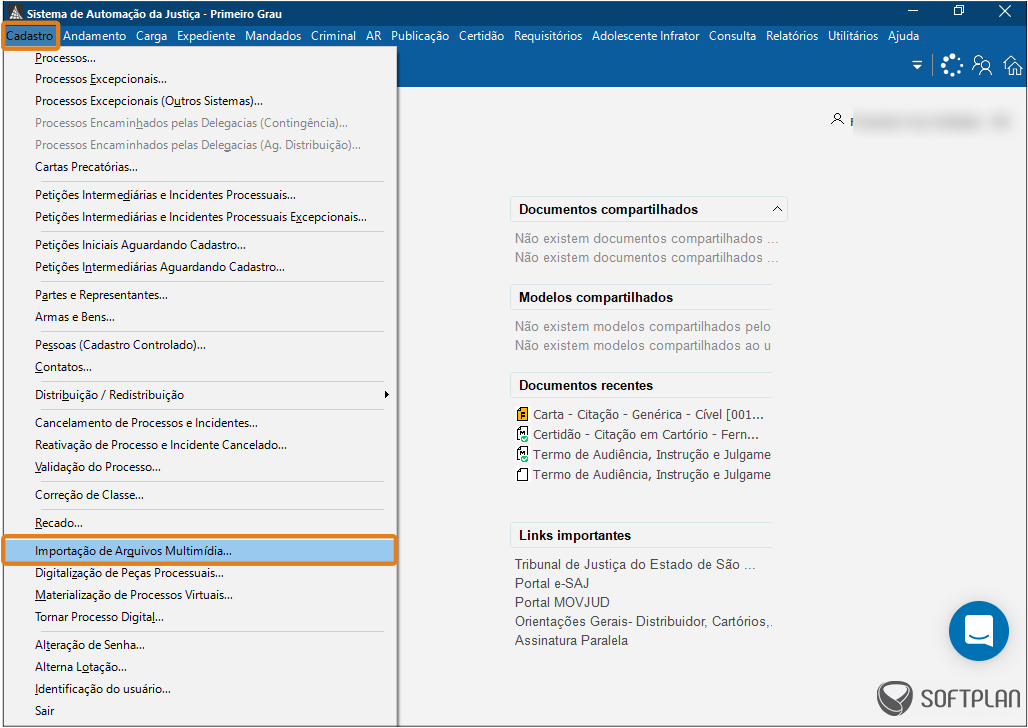Screen dimensions: 1028x728
Task: Click the Certidão - Citação em Cartório icon
Action: (523, 434)
